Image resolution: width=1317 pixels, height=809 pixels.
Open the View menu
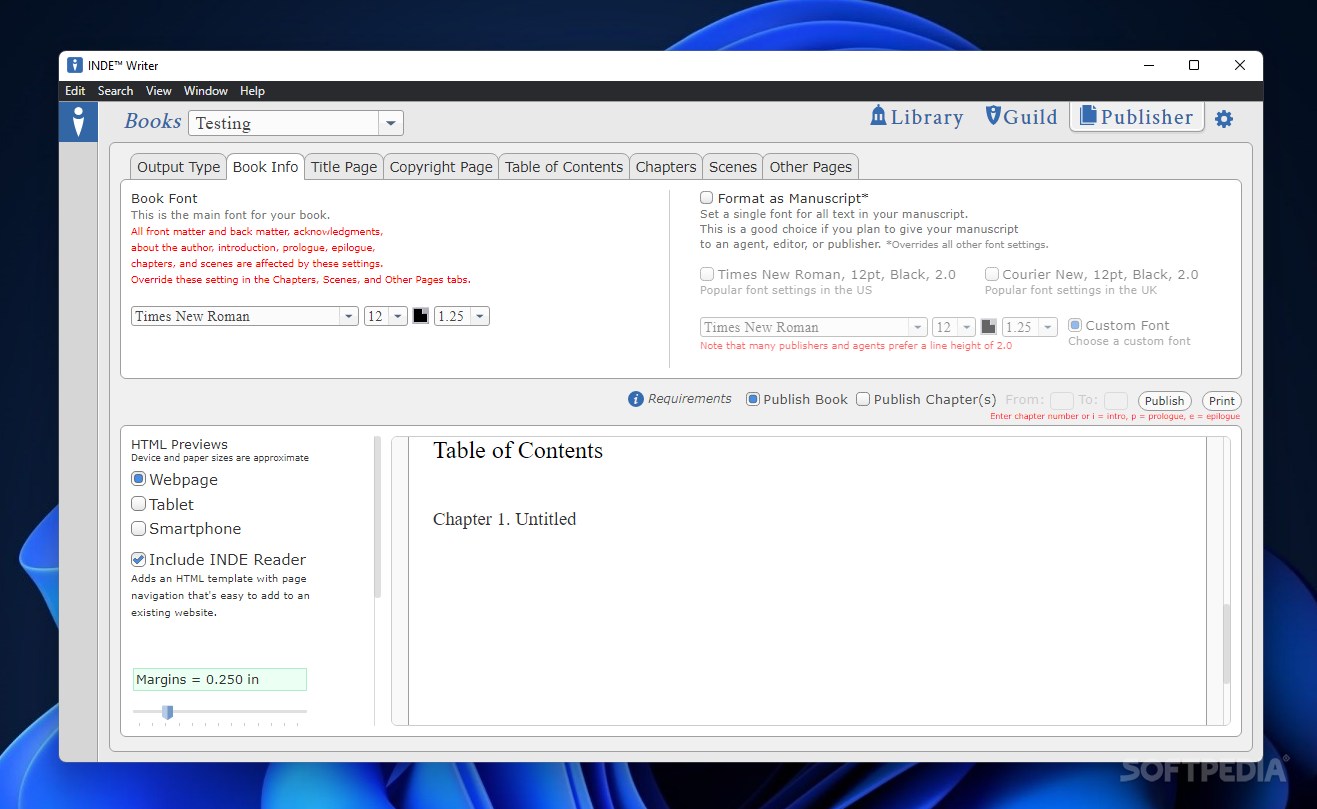point(159,91)
